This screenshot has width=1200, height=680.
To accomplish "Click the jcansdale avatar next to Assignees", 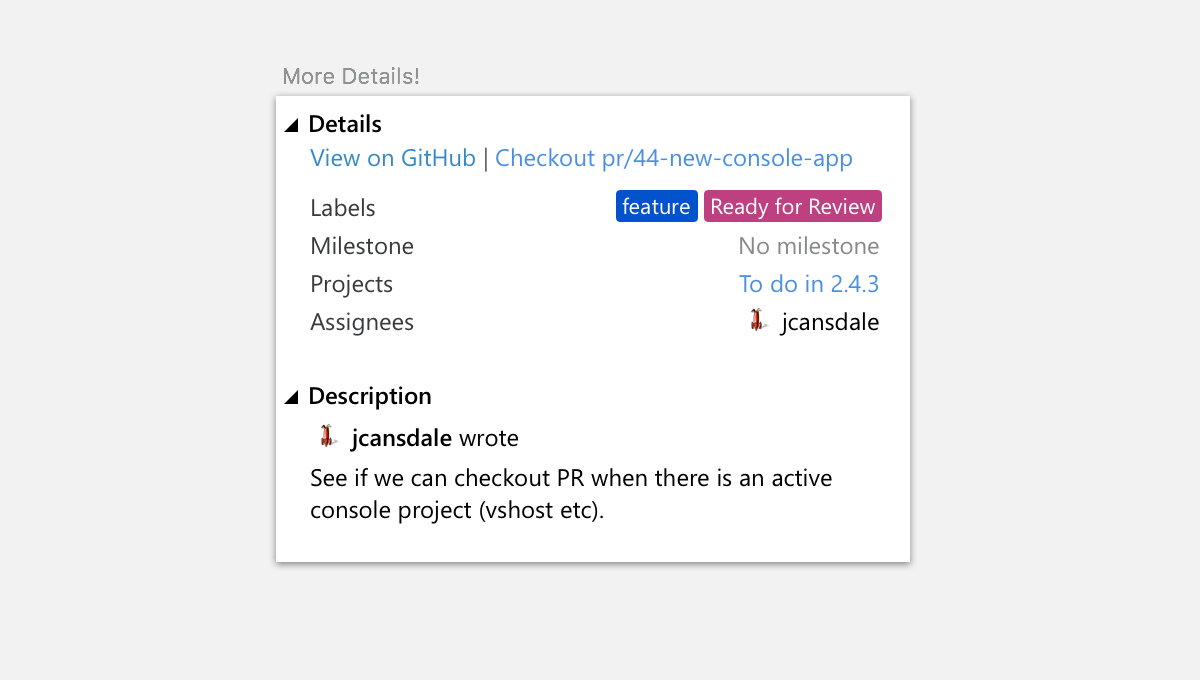I will tap(757, 321).
